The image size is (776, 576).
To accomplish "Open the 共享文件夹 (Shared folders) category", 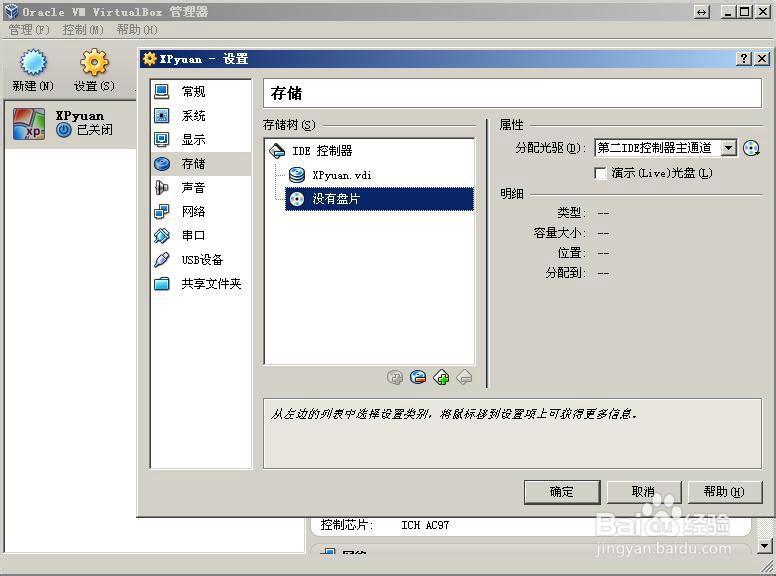I will [x=200, y=284].
